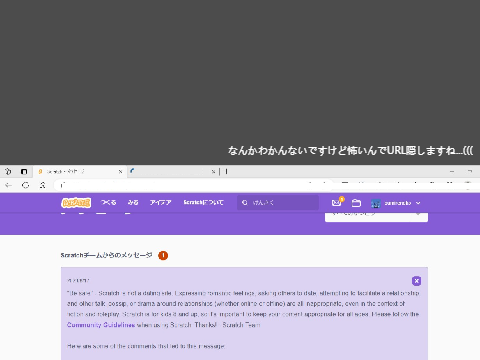Switch to the Scratch browser tab
Screen dimensions: 480x360
[80, 171]
